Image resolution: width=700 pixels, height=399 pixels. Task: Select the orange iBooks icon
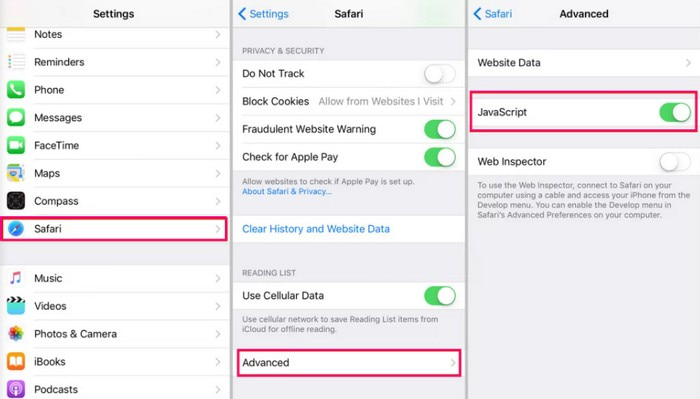tap(16, 362)
